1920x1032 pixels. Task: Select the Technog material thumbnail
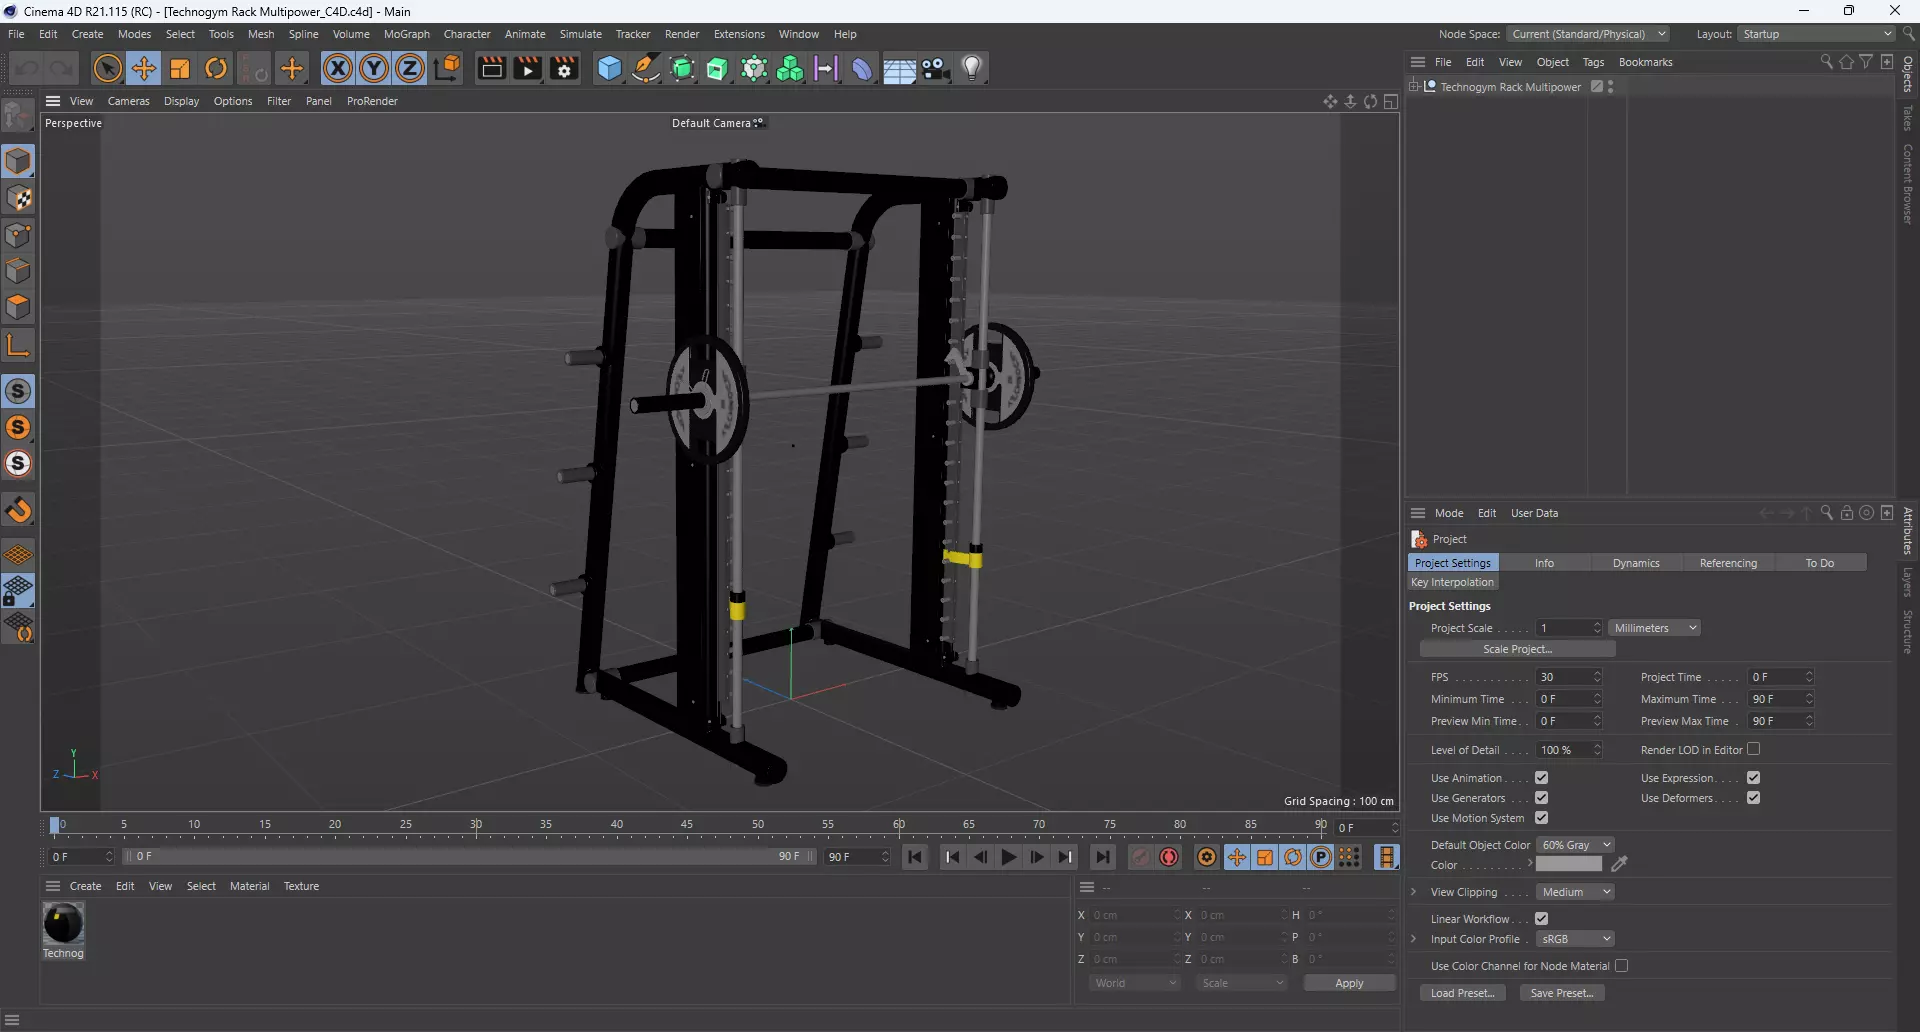pyautogui.click(x=63, y=923)
